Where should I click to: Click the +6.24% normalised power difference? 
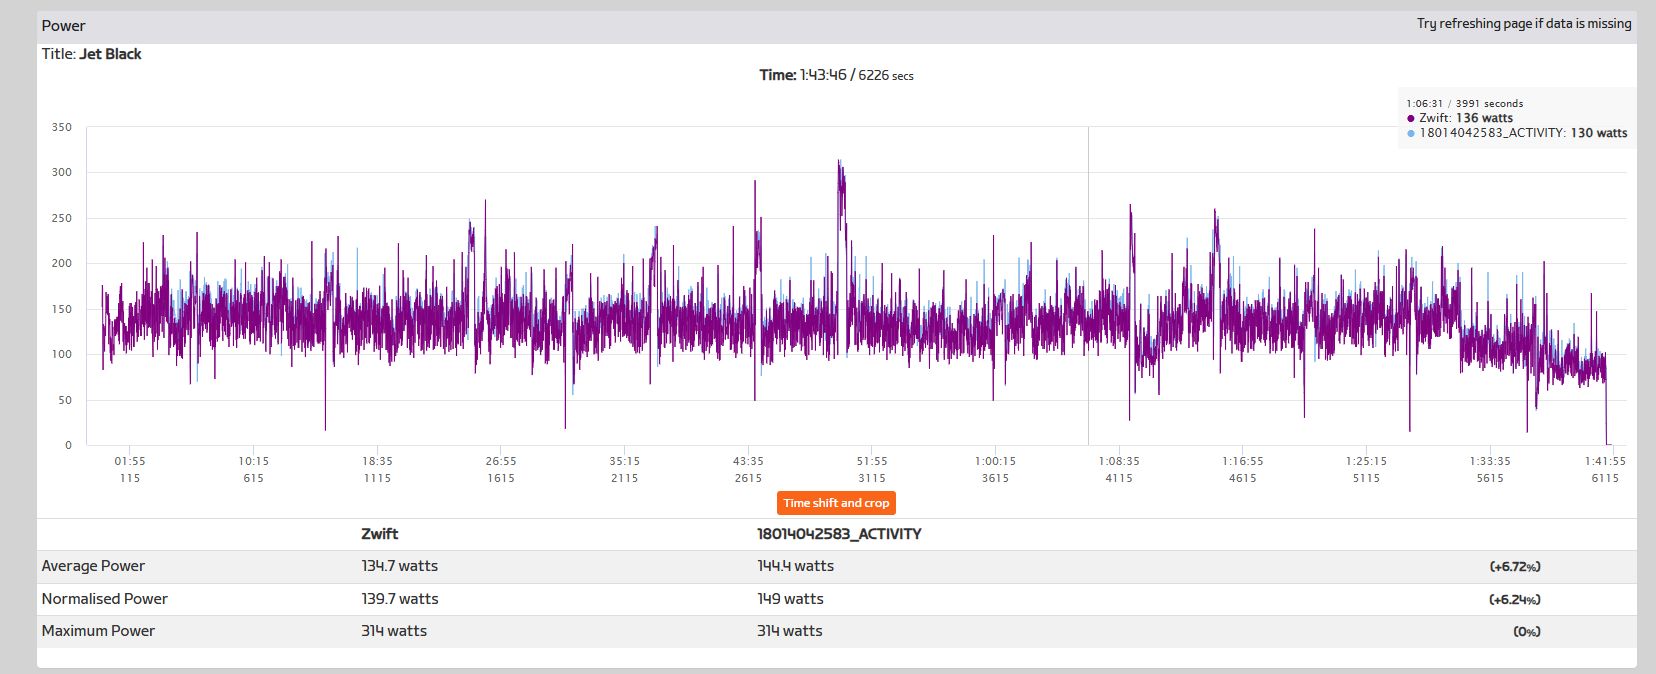[1515, 599]
